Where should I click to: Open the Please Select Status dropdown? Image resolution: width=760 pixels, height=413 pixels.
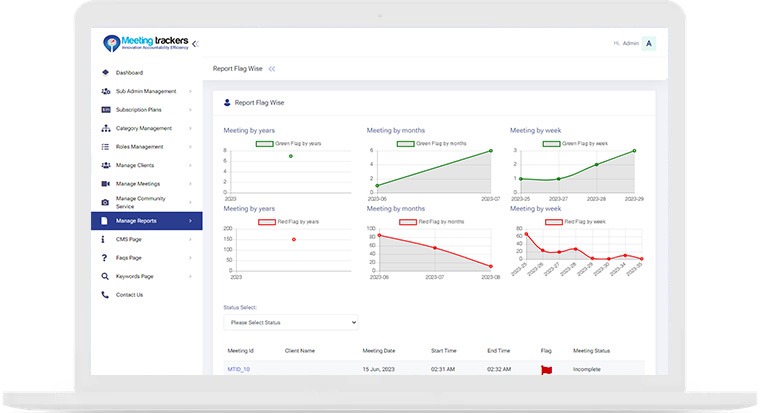(291, 322)
